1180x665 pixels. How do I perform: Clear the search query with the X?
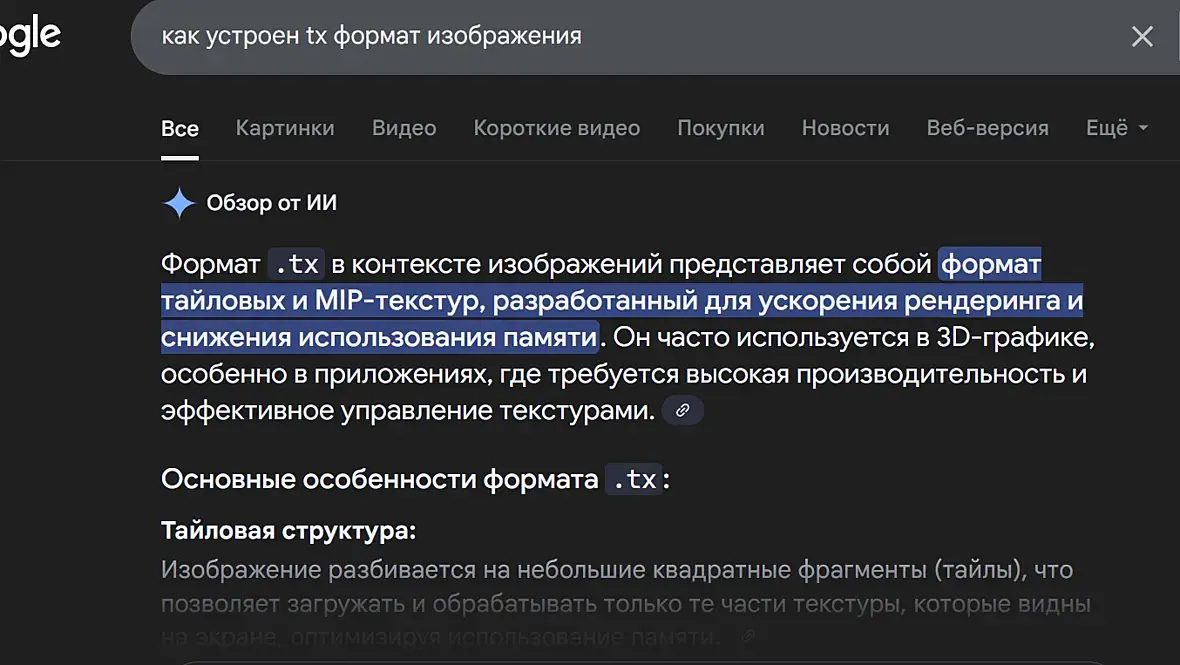1141,37
